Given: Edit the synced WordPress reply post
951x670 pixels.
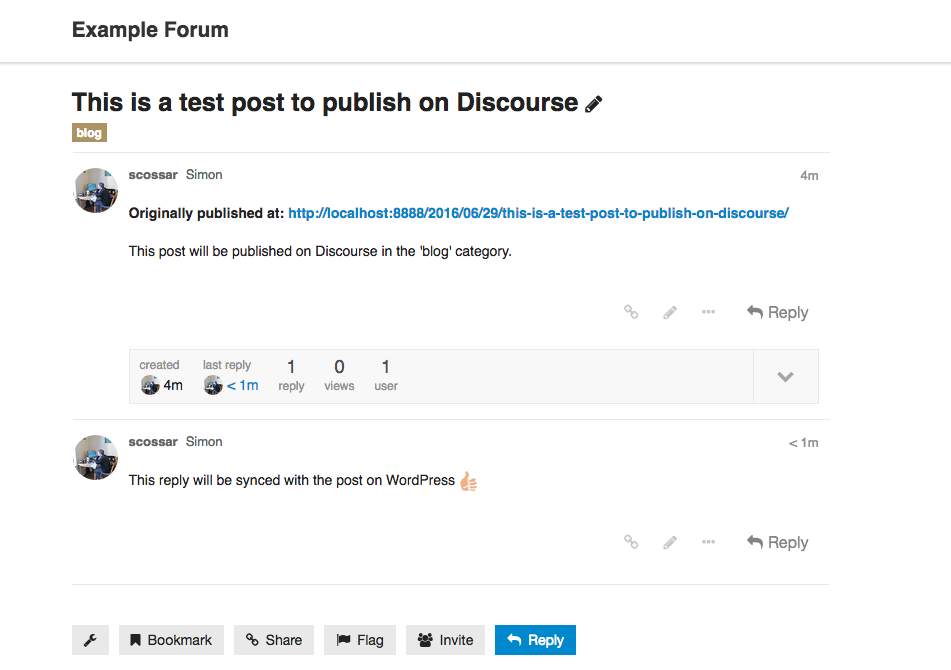Looking at the screenshot, I should click(670, 542).
